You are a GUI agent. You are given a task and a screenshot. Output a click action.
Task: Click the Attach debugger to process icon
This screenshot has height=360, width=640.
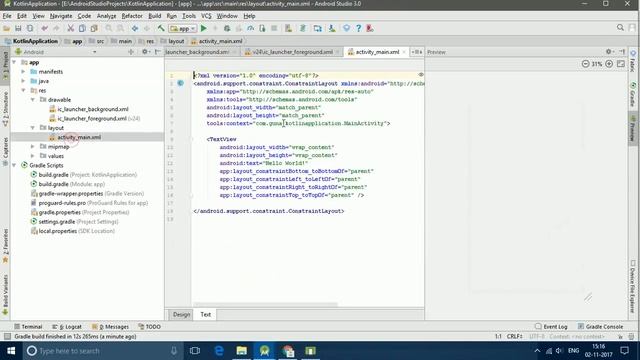[x=262, y=29]
